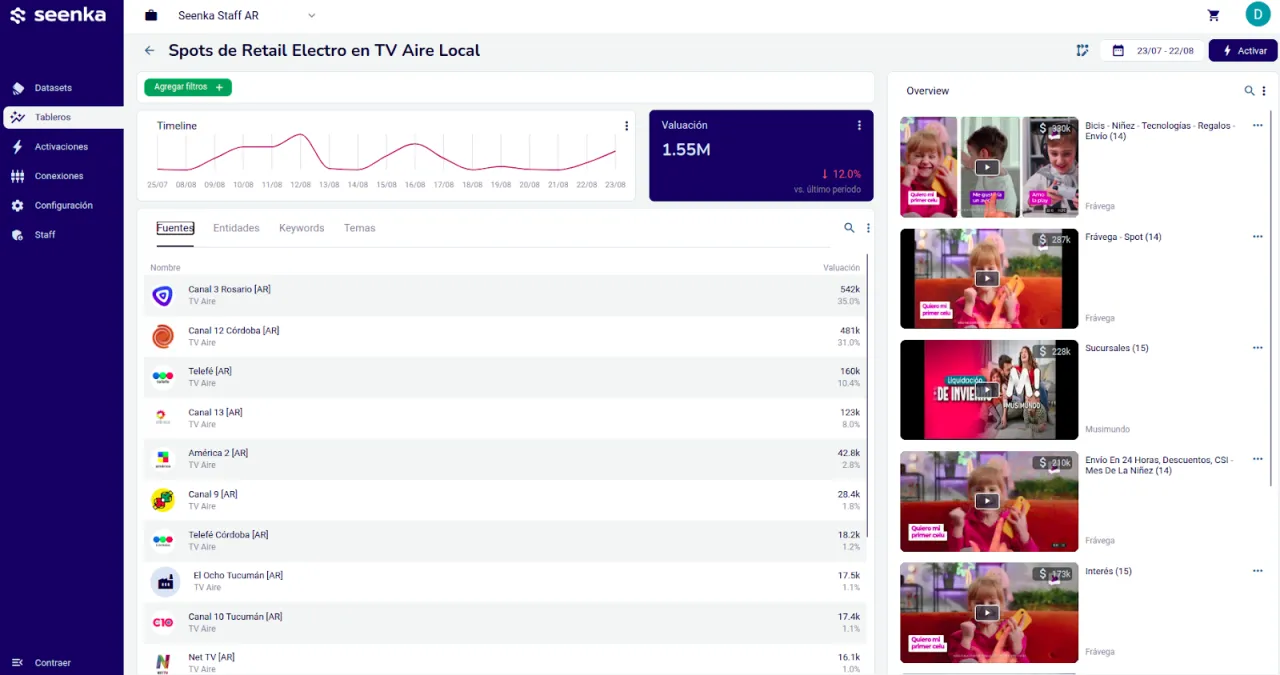The height and width of the screenshot is (675, 1280).
Task: Select the América 2 [AR] name
Action: click(218, 453)
